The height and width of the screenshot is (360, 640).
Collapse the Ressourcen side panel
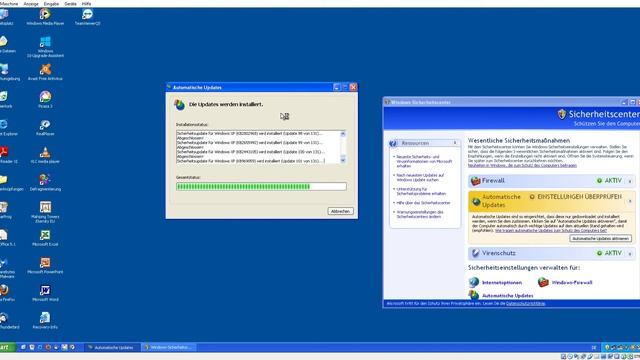coord(455,143)
